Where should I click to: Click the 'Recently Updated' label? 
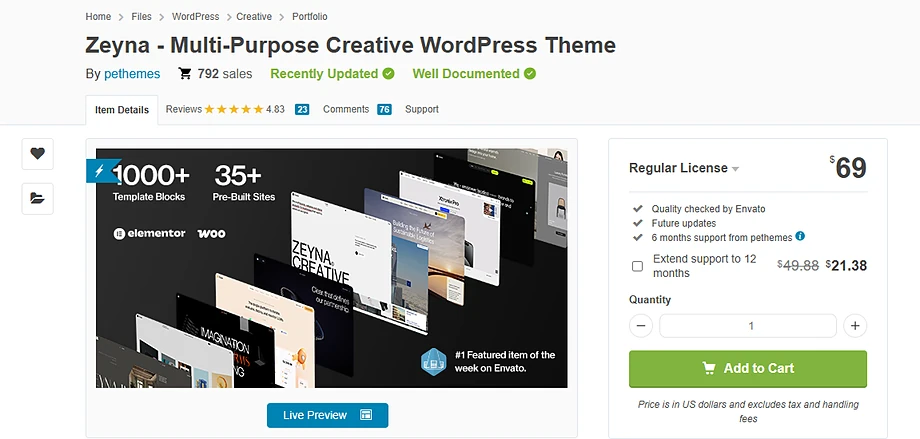pyautogui.click(x=324, y=74)
